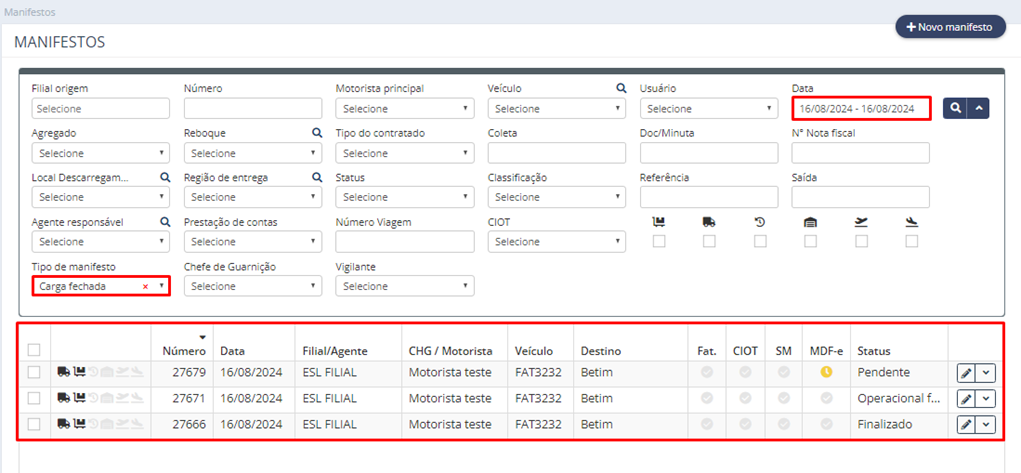The width and height of the screenshot is (1021, 473).
Task: Sort table by the Número column header
Action: point(184,351)
